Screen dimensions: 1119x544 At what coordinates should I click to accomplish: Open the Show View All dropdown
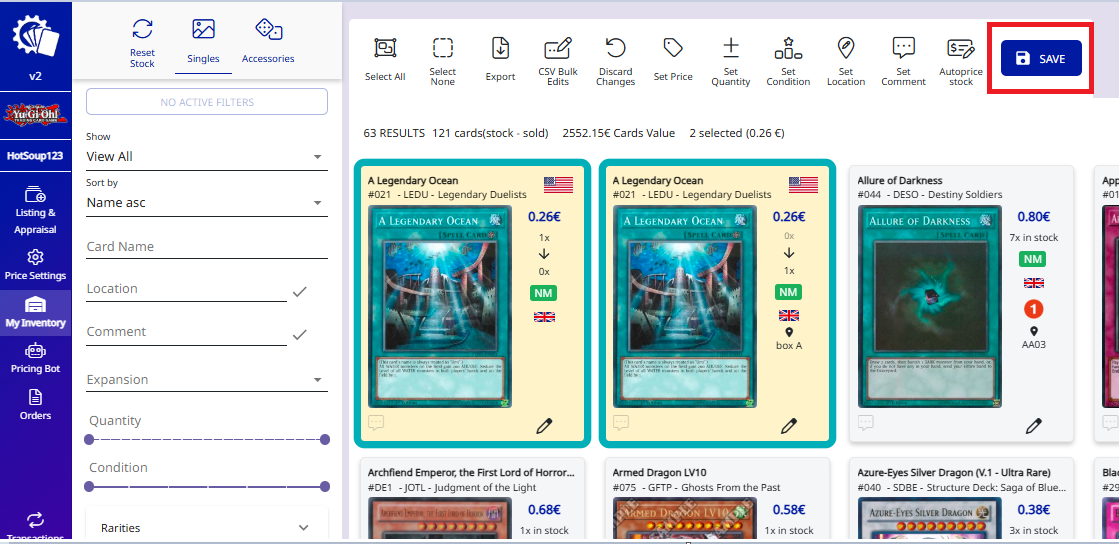pos(207,156)
